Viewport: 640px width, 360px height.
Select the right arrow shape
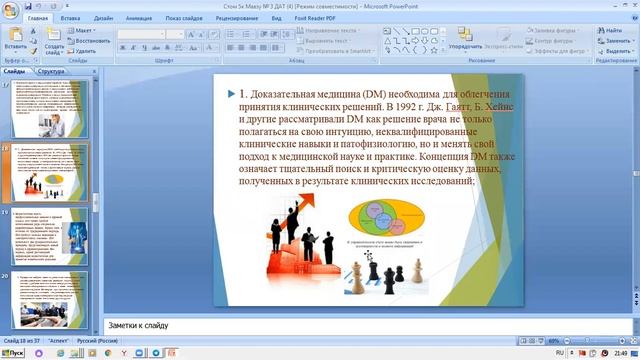[x=415, y=41]
